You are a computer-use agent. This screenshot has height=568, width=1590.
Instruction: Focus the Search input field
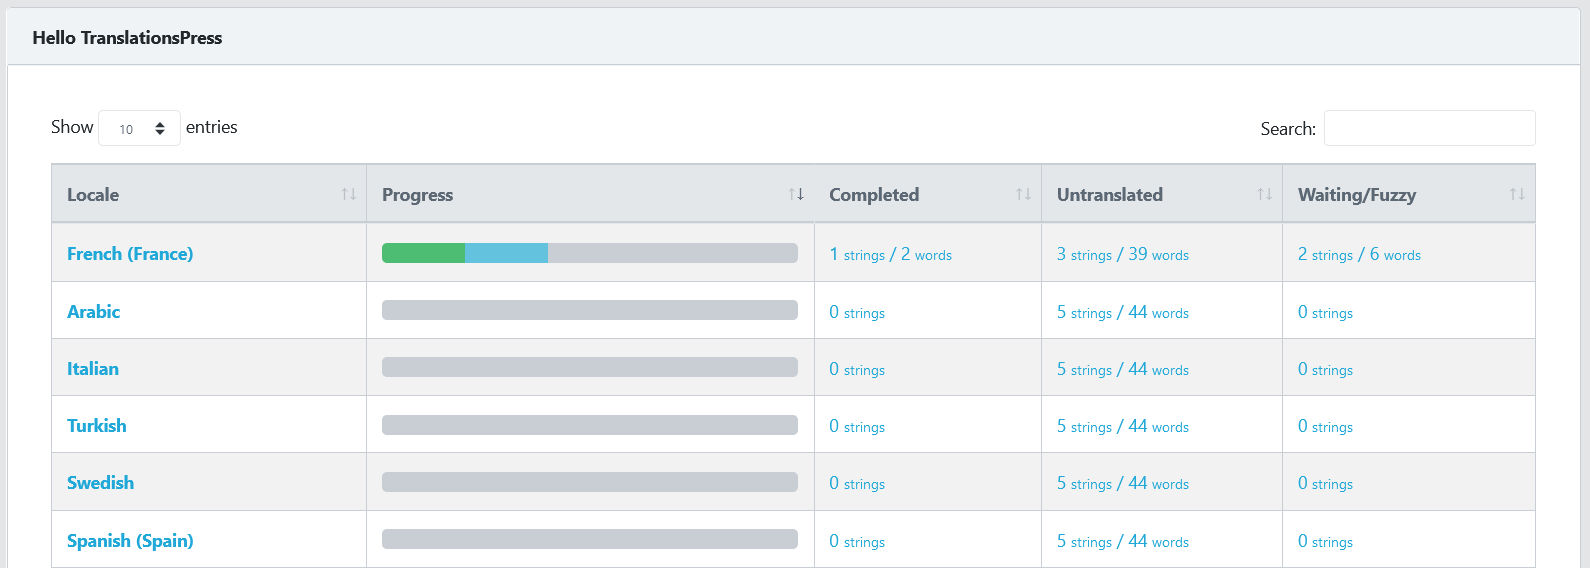point(1429,128)
